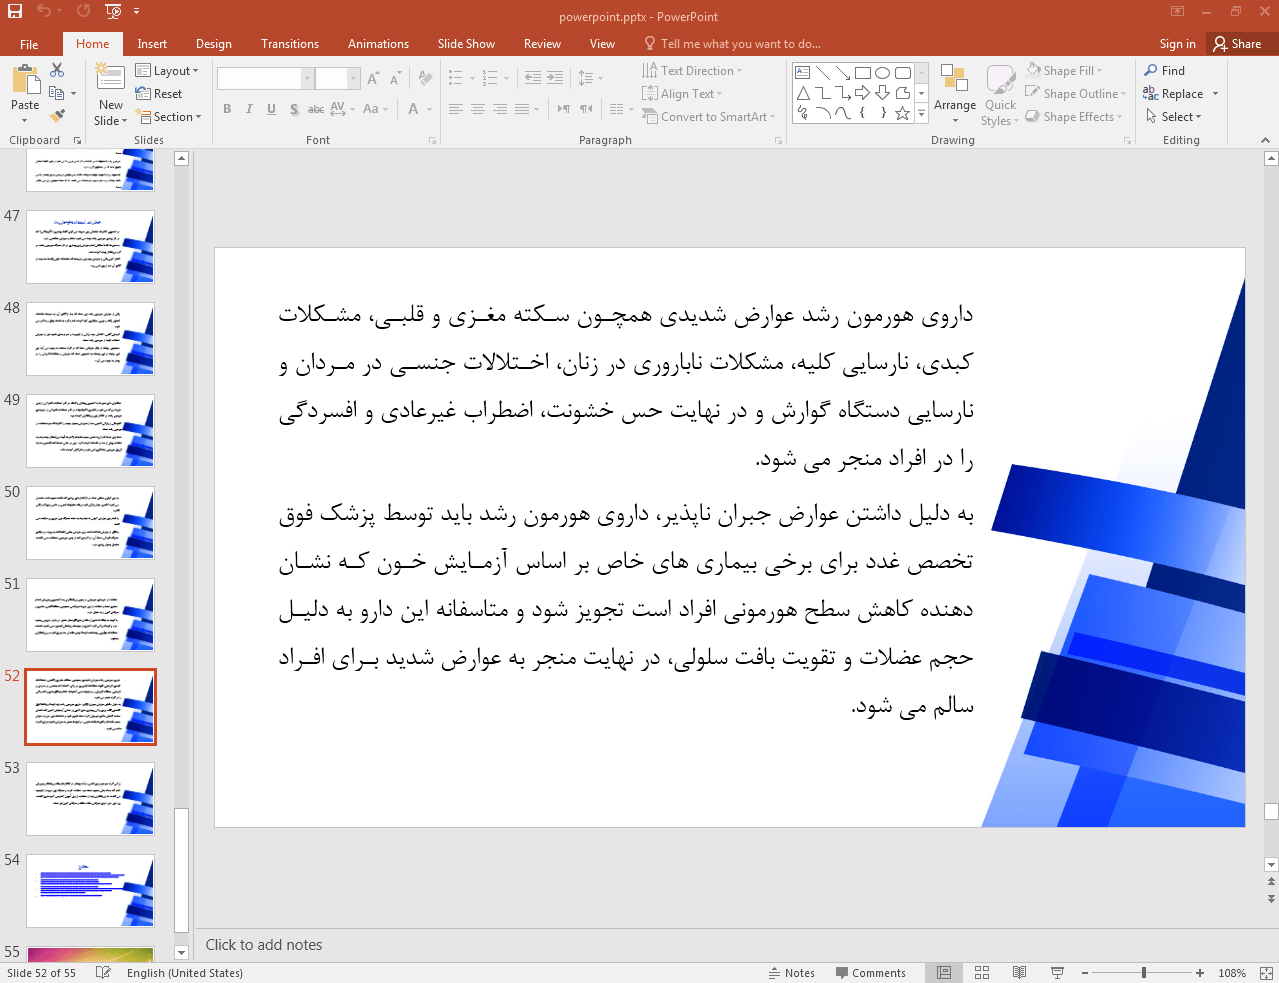Open Line Spacing options
The width and height of the screenshot is (1279, 983).
click(590, 78)
